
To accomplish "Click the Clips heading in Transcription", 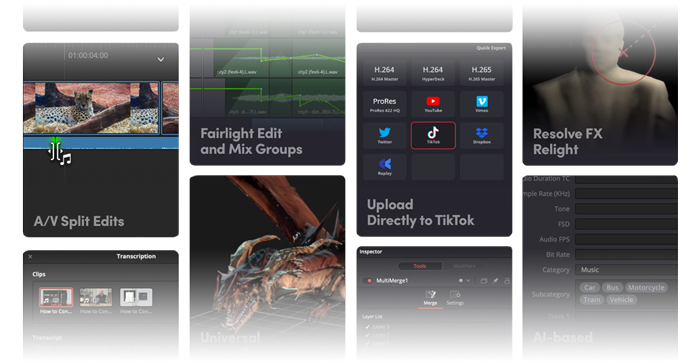I will [x=39, y=274].
